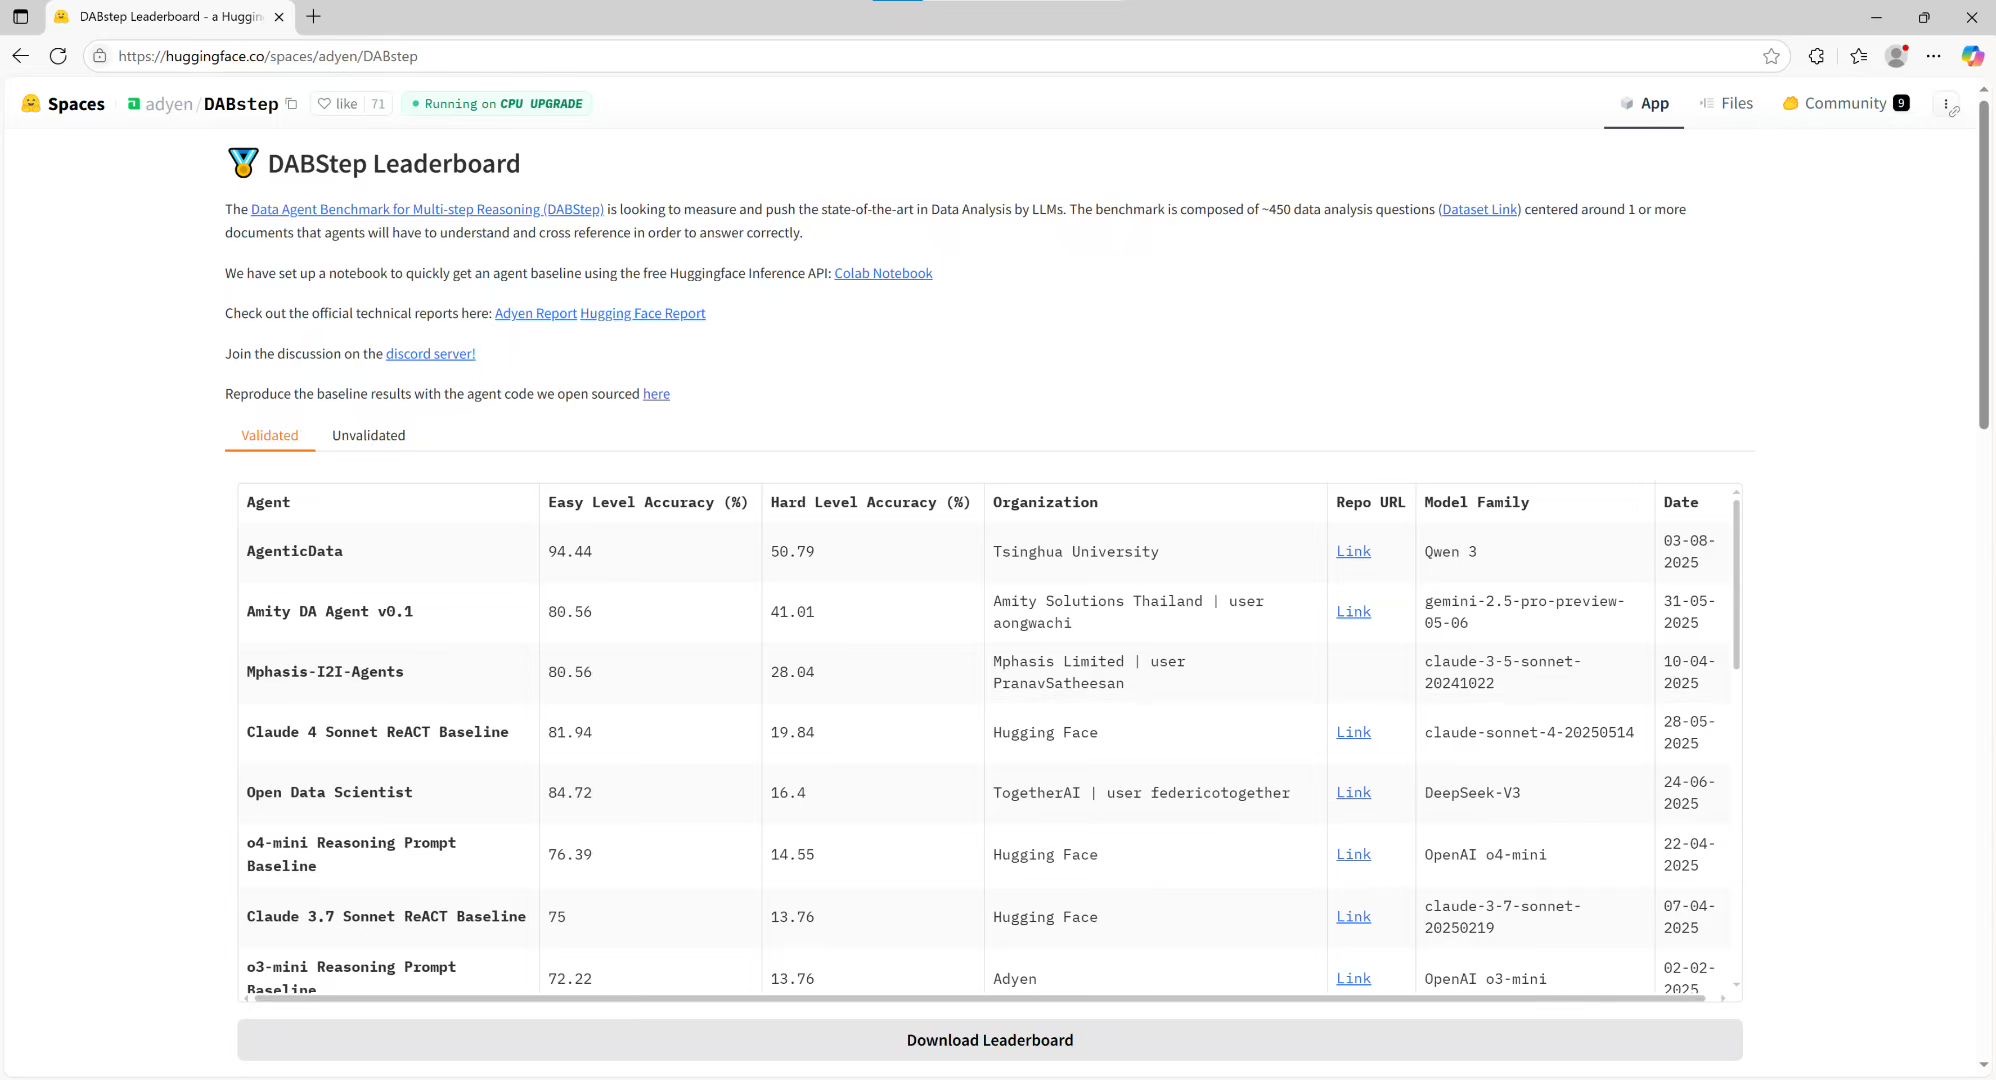The height and width of the screenshot is (1080, 1996).
Task: View site information lock icon
Action: tap(99, 56)
